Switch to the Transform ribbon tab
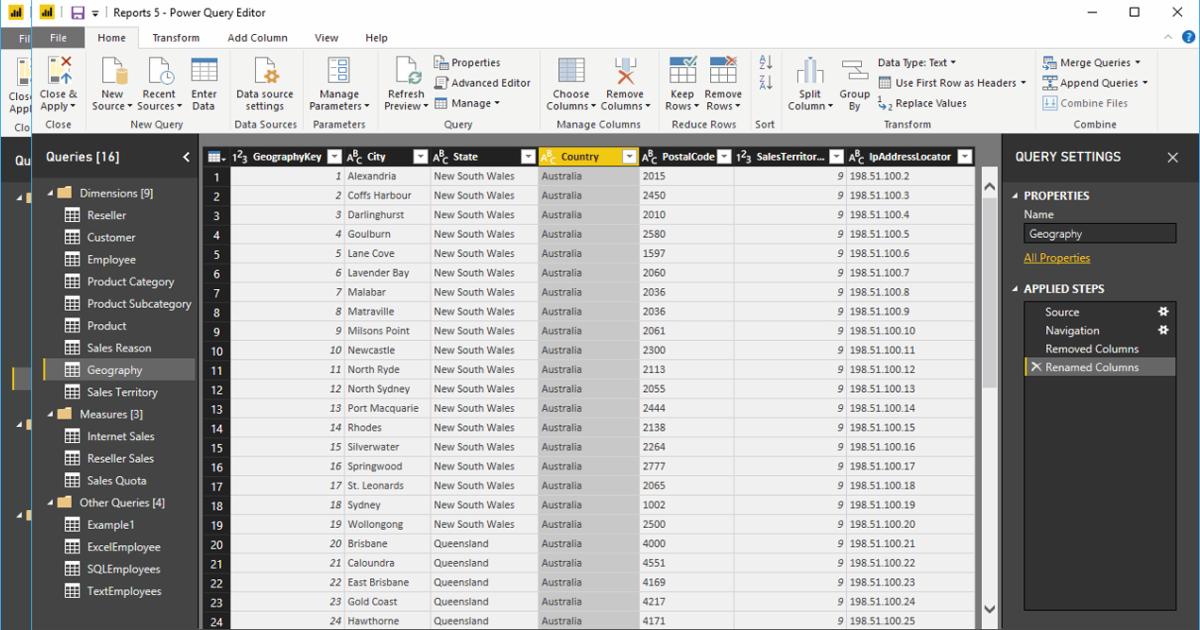1200x630 pixels. tap(176, 37)
